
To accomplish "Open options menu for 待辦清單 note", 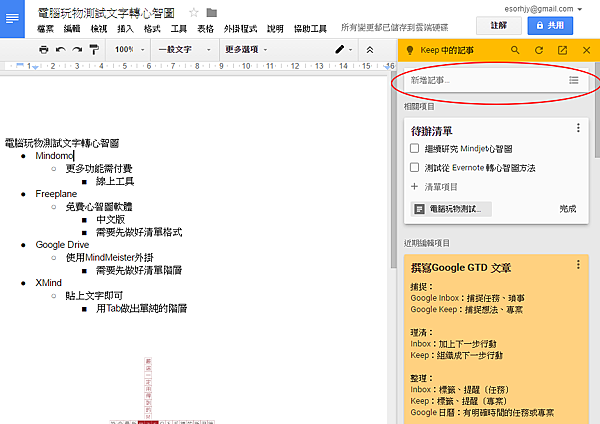I will (578, 128).
